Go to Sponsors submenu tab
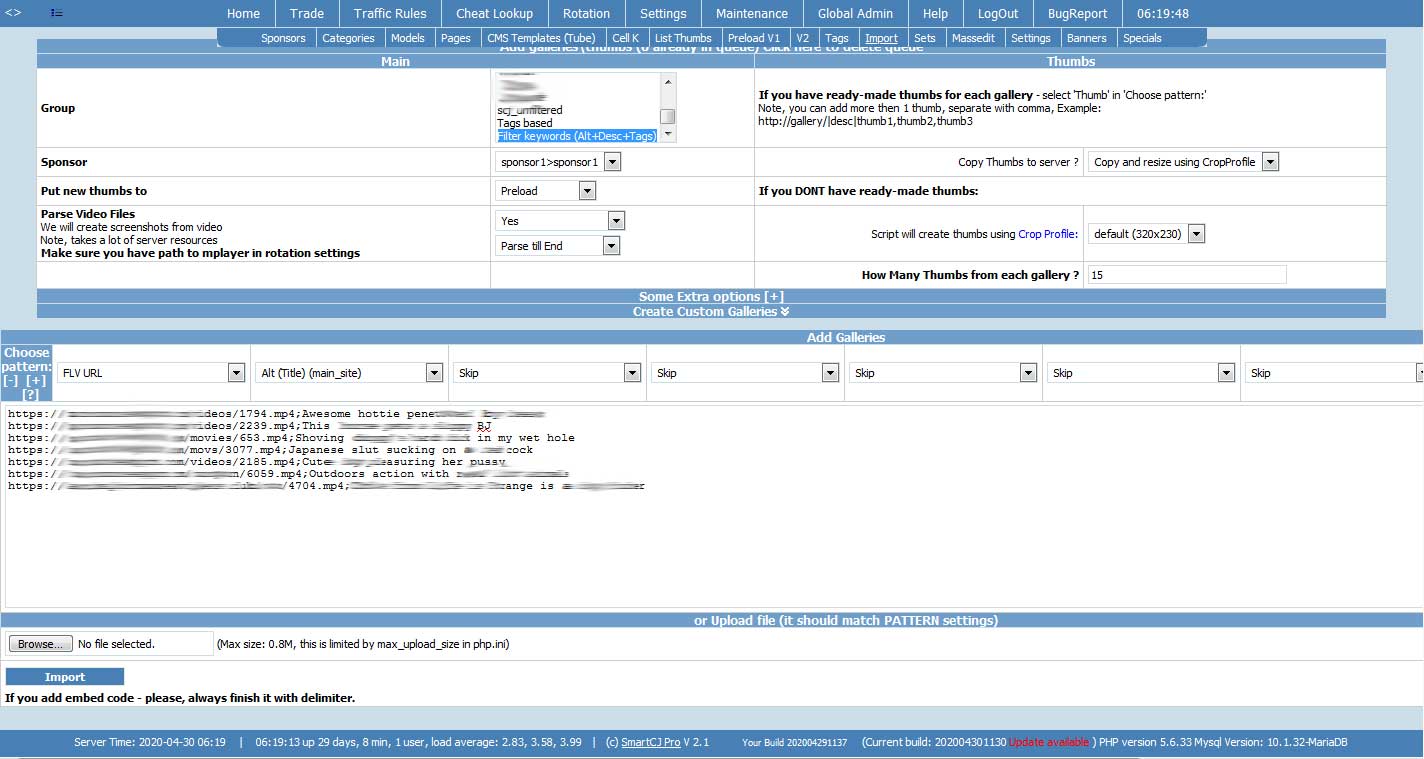 click(x=283, y=38)
